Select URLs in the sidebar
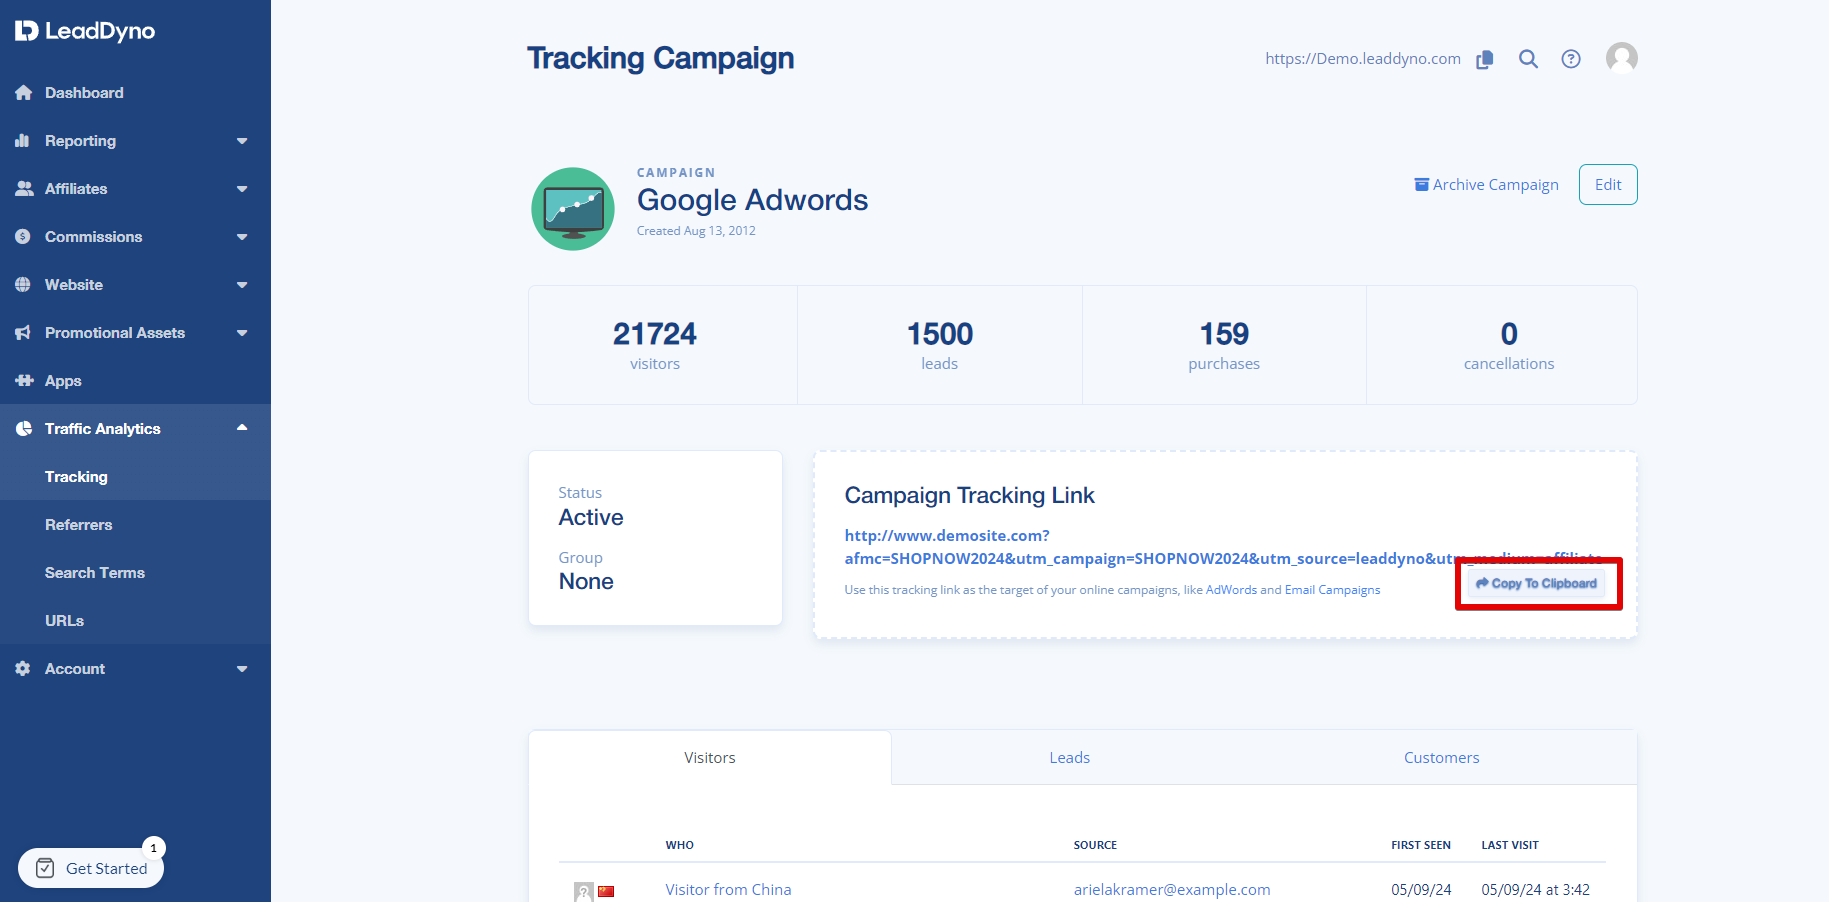1829x902 pixels. [x=135, y=621]
